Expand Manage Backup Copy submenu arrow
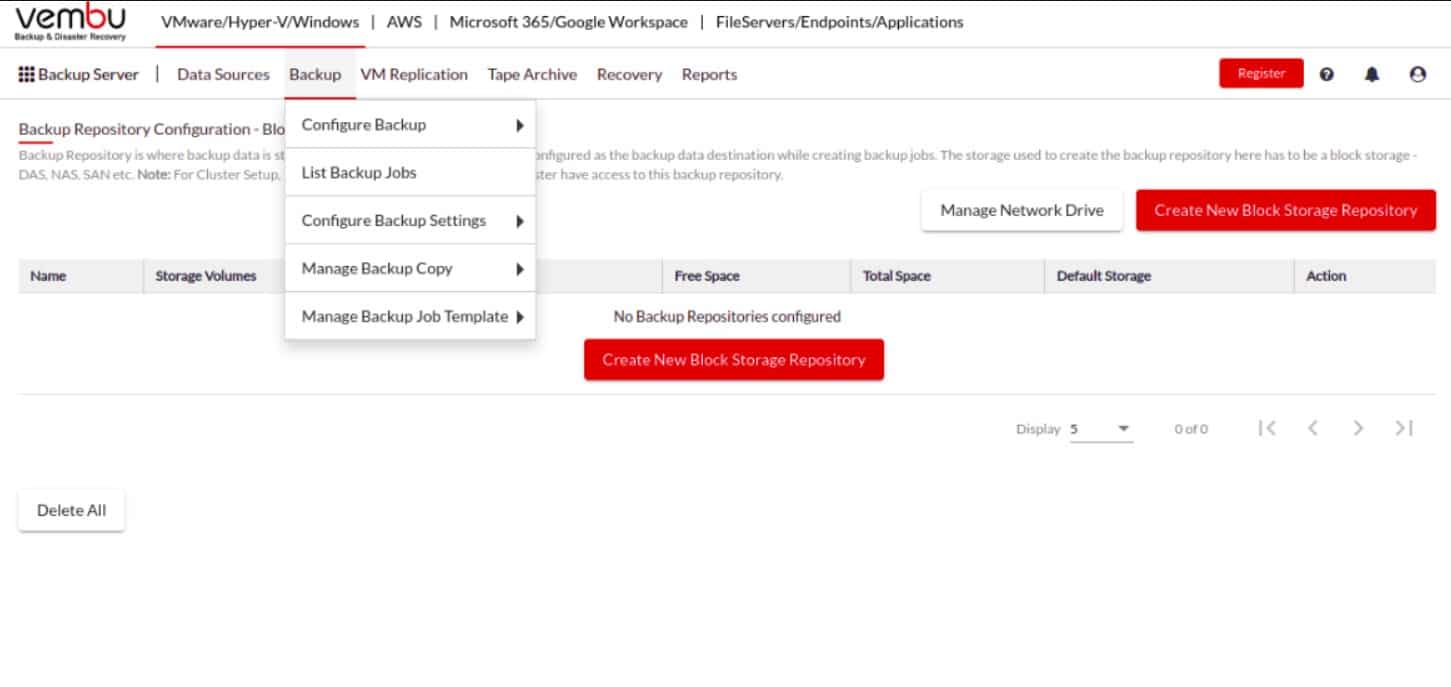This screenshot has width=1451, height=687. pos(520,269)
